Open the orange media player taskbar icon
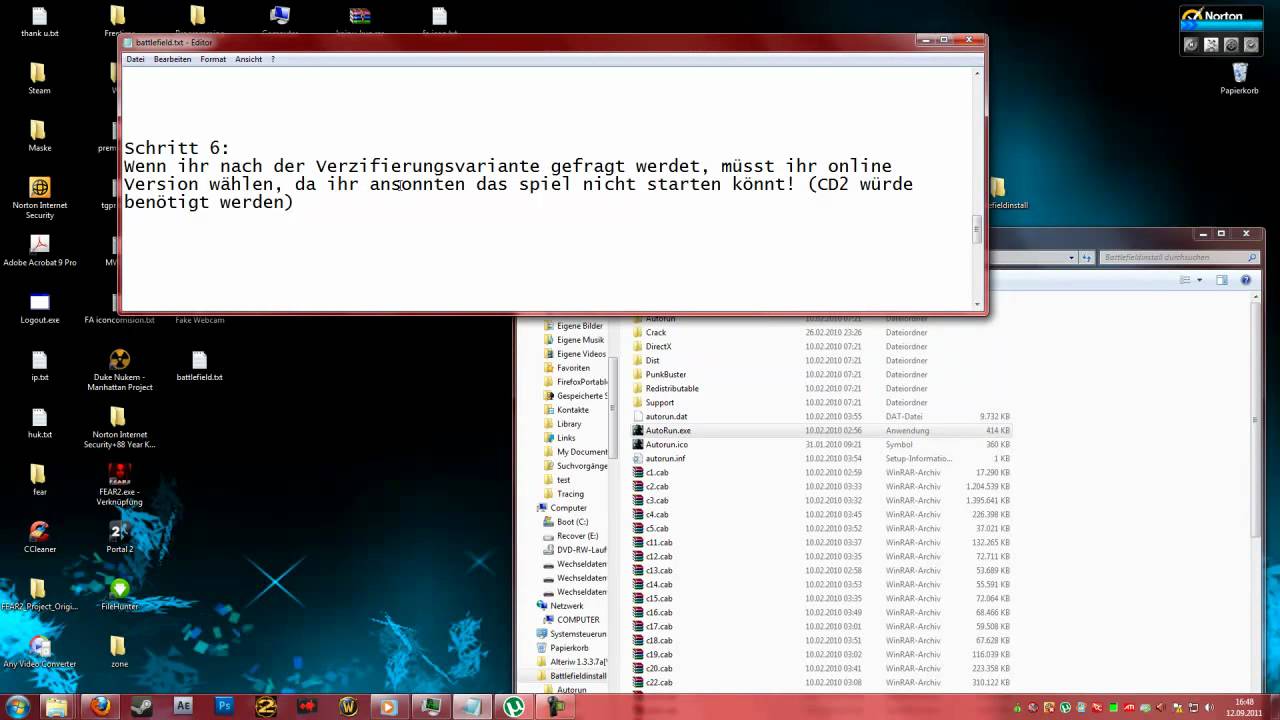 tap(390, 706)
